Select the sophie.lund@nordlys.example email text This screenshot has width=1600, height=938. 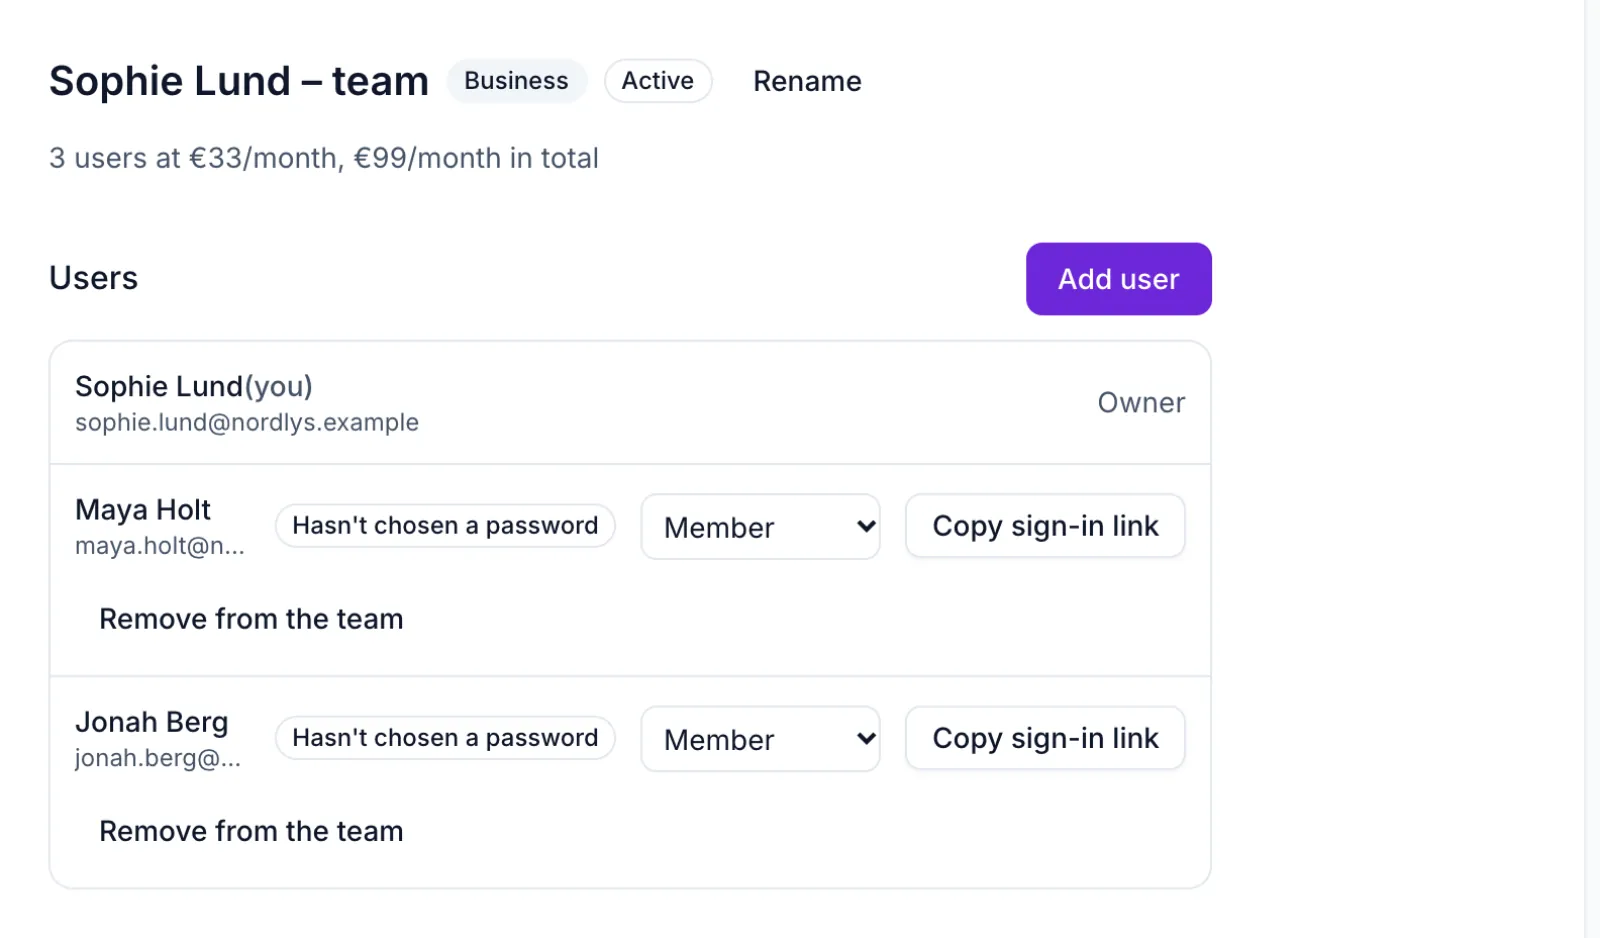pos(247,422)
